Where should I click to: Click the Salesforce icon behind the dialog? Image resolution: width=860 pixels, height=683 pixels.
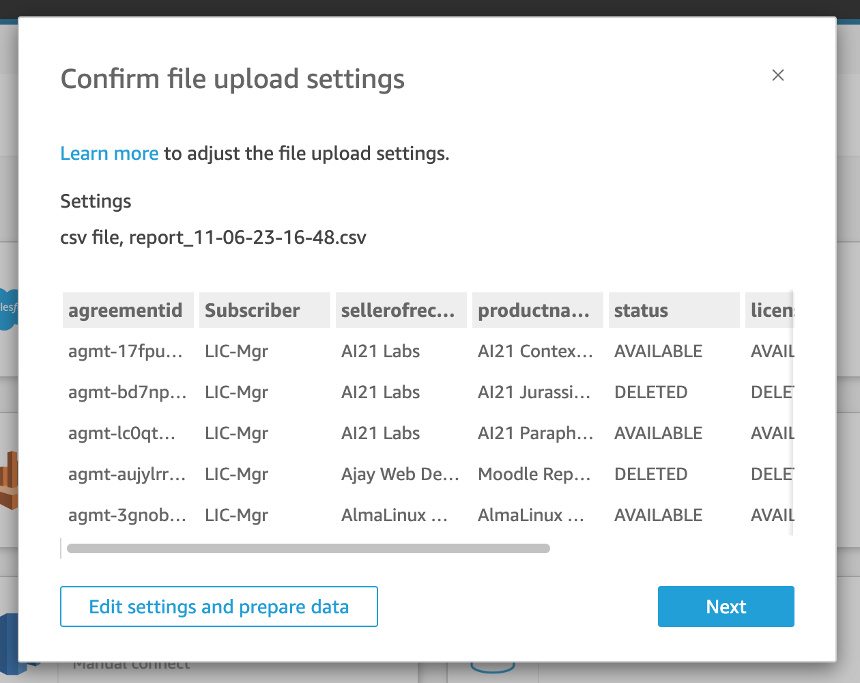click(10, 308)
